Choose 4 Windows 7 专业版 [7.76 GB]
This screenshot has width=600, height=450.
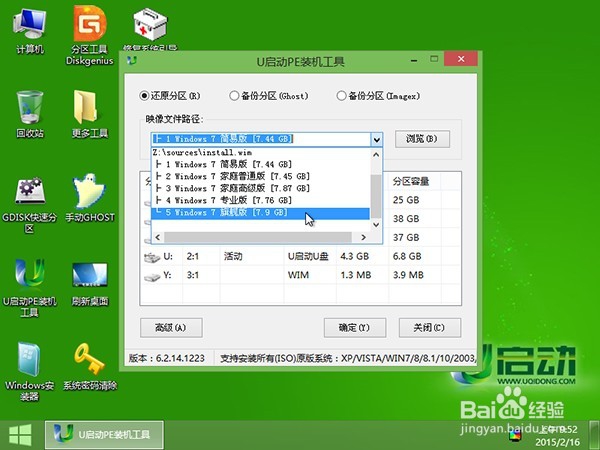click(261, 200)
